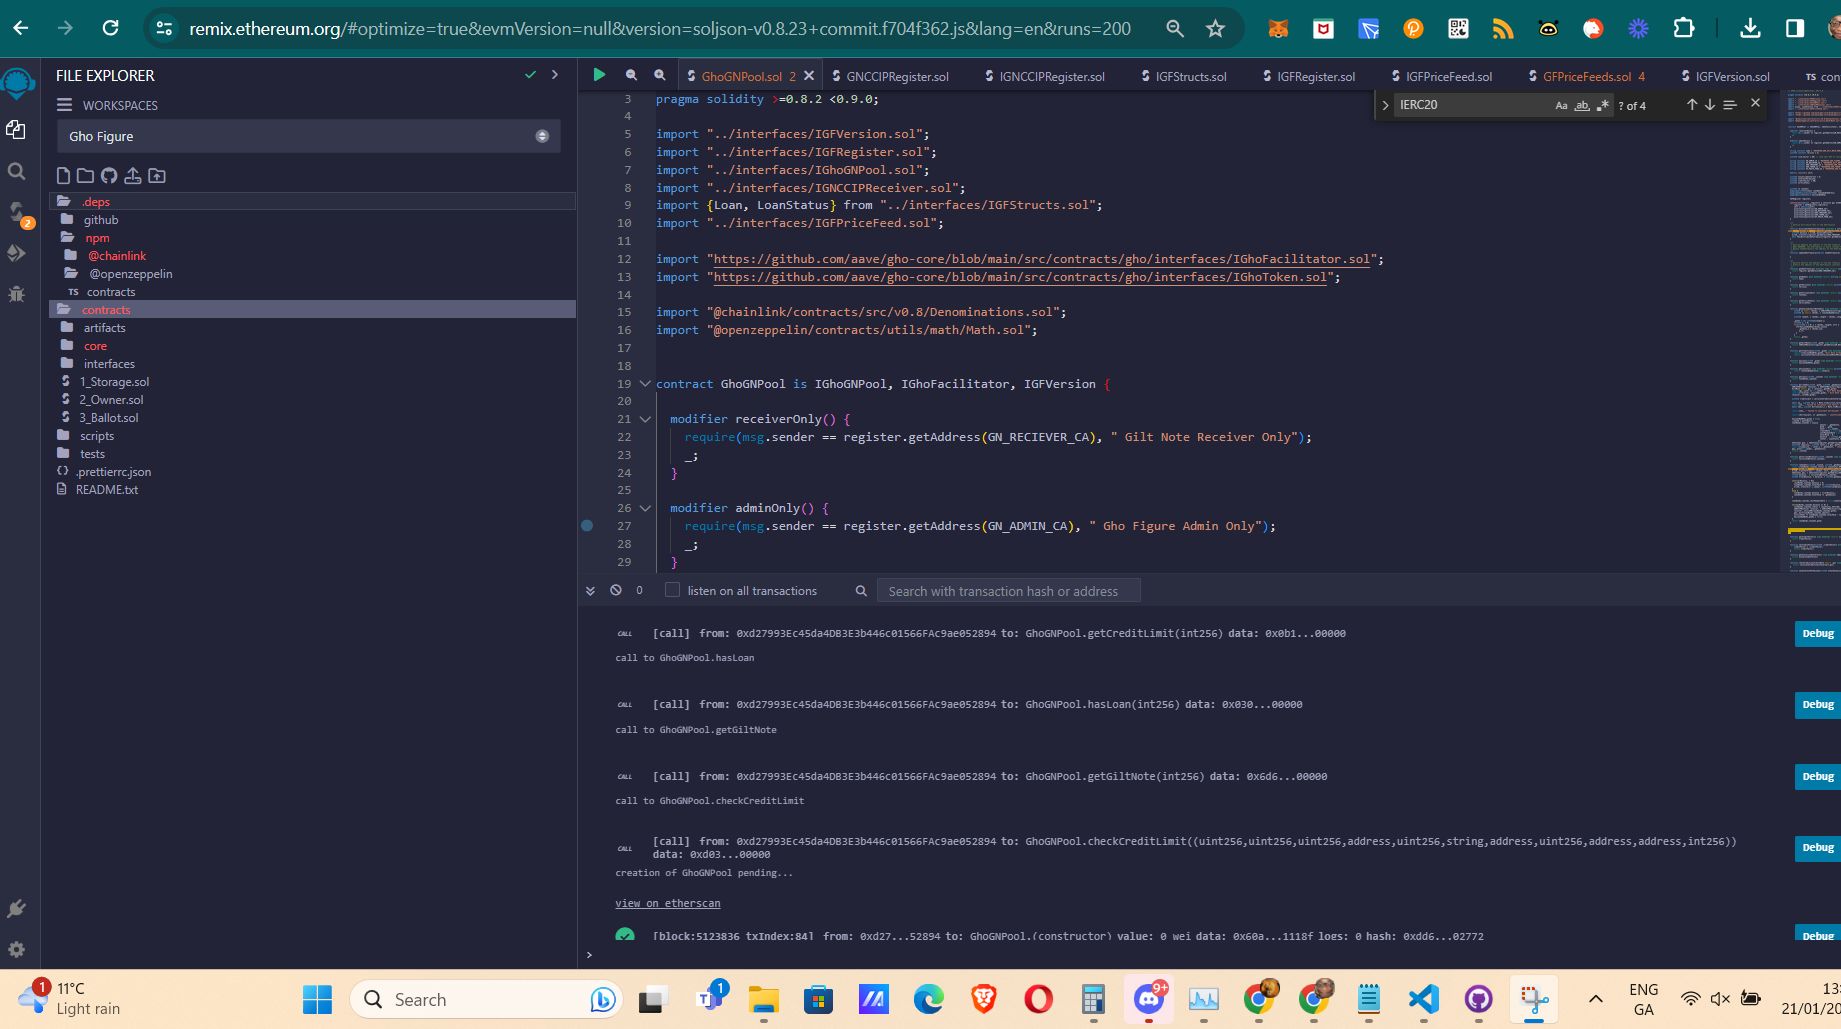Screen dimensions: 1841x1029
Task: Collapse the .deps folder
Action: pyautogui.click(x=64, y=202)
